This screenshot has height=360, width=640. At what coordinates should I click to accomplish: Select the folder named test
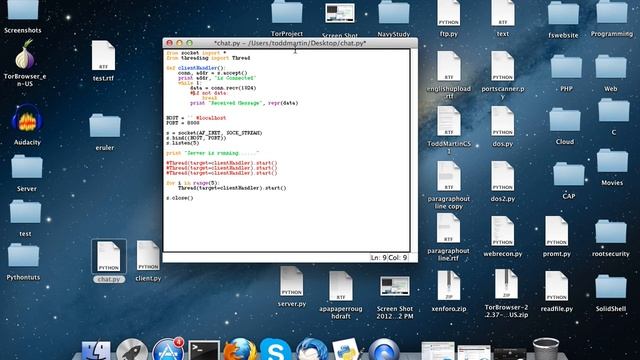pos(25,212)
